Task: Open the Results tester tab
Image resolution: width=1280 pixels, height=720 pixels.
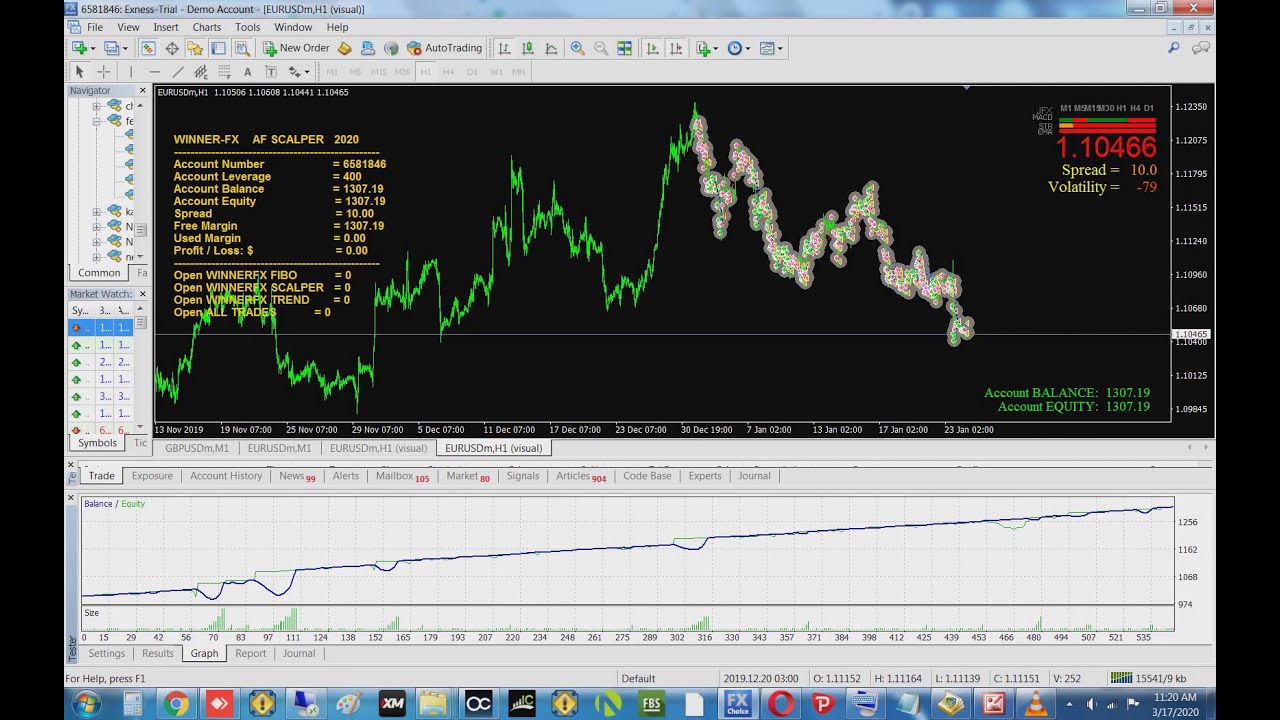Action: pos(157,653)
